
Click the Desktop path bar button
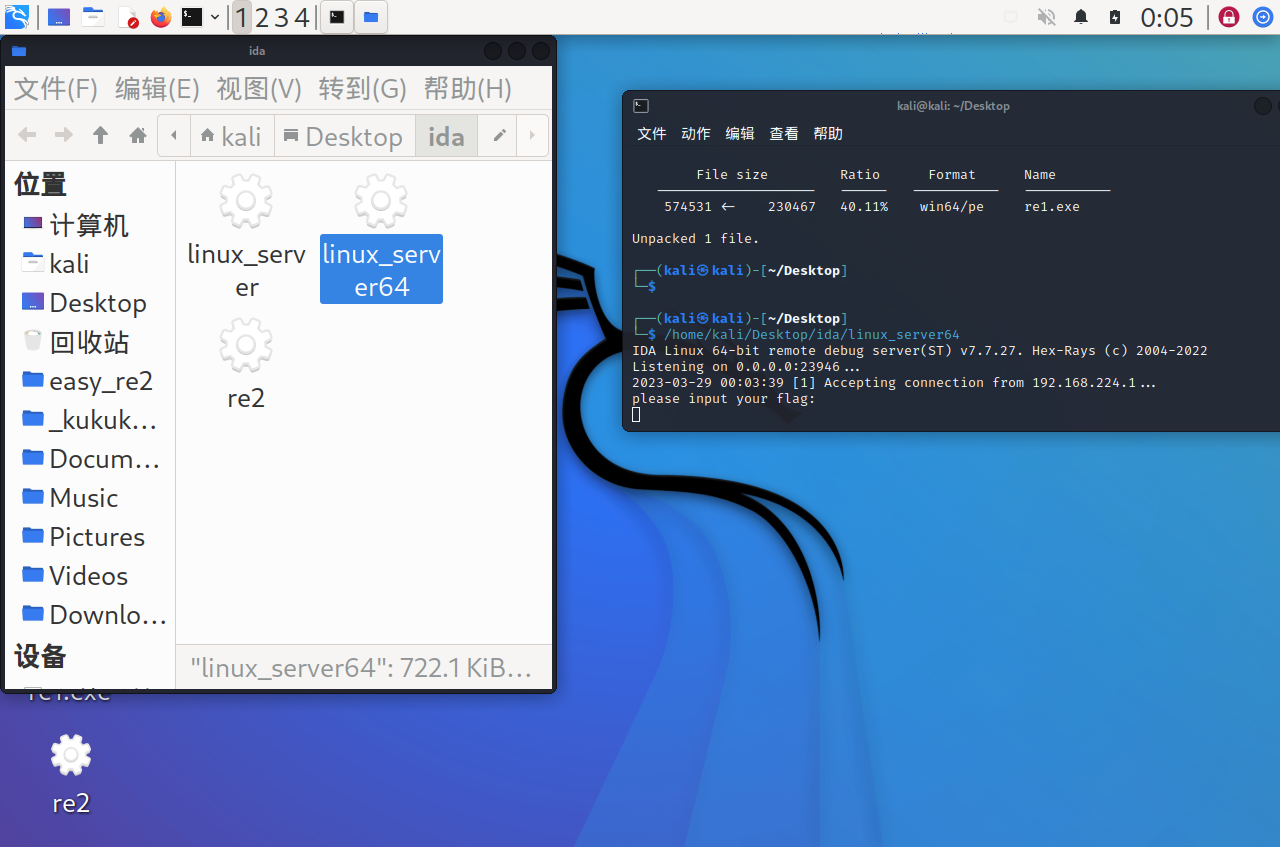click(x=343, y=135)
